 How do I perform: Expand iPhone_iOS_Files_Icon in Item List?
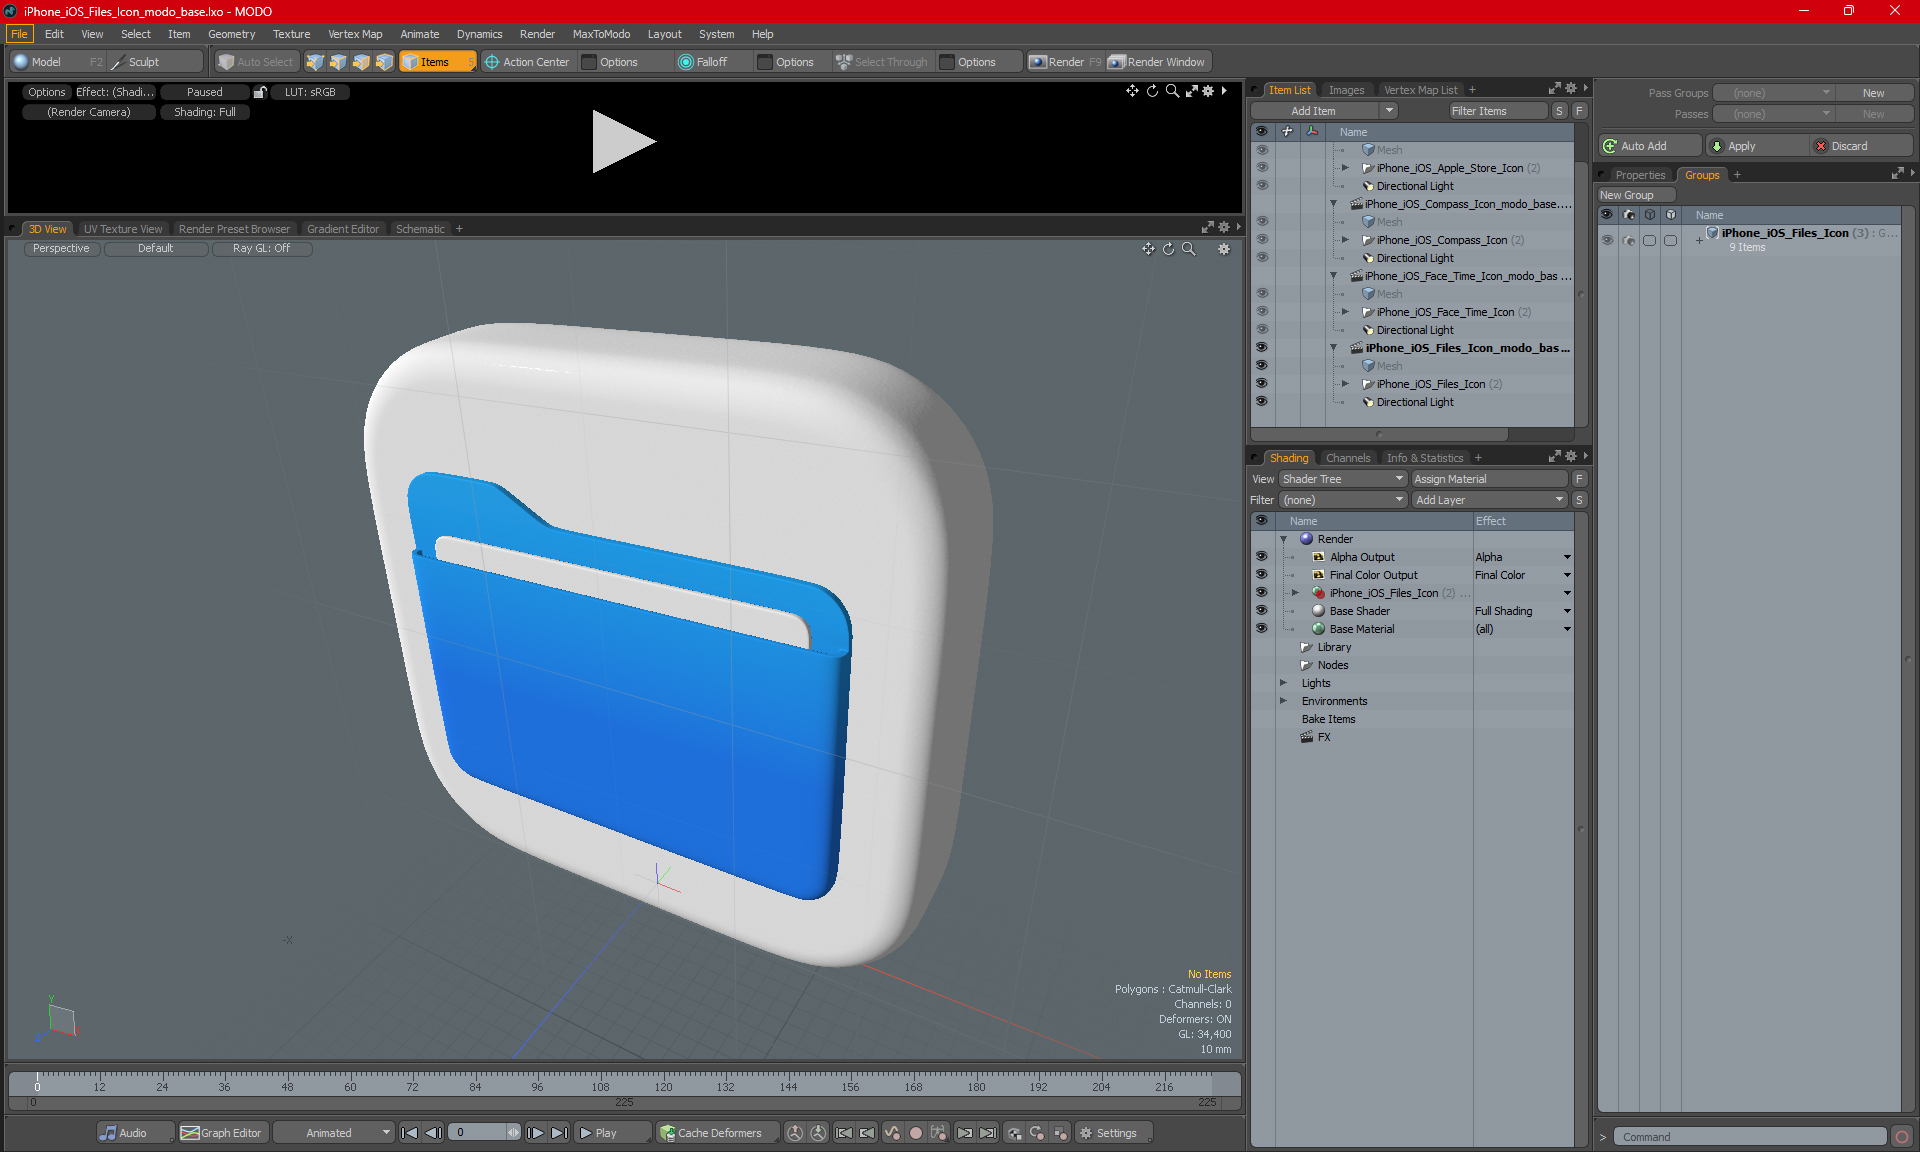[1345, 384]
